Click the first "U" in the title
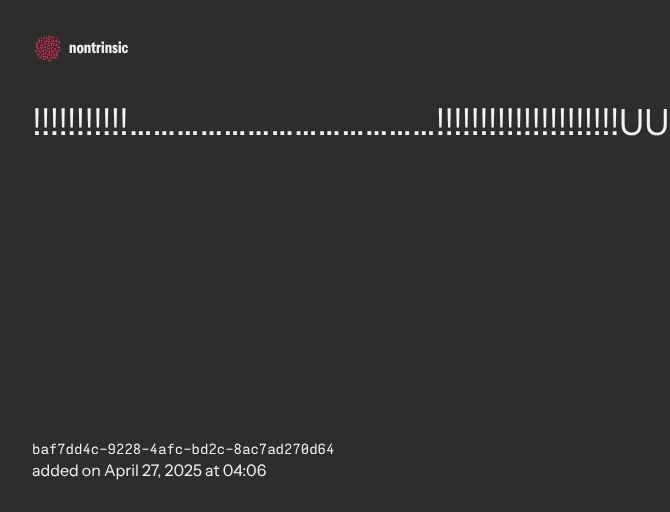 tap(631, 124)
